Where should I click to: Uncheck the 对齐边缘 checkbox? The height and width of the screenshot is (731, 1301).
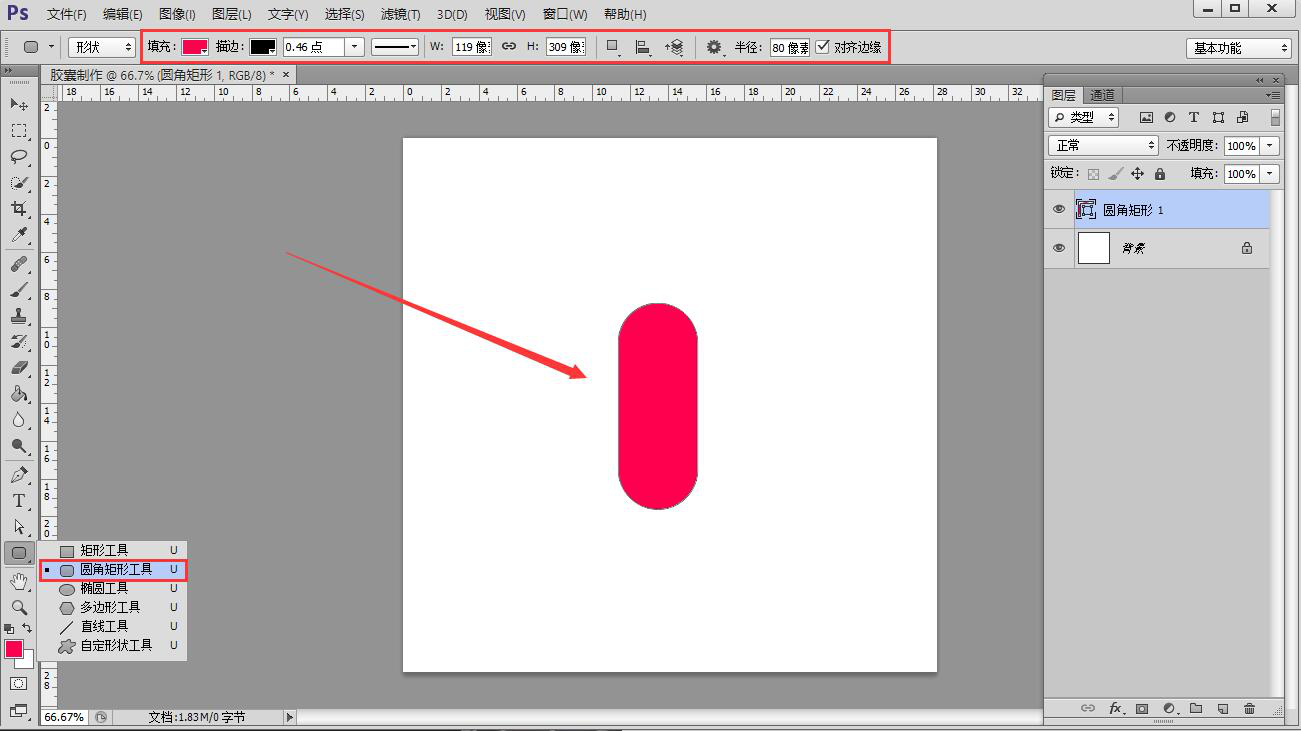[x=823, y=47]
